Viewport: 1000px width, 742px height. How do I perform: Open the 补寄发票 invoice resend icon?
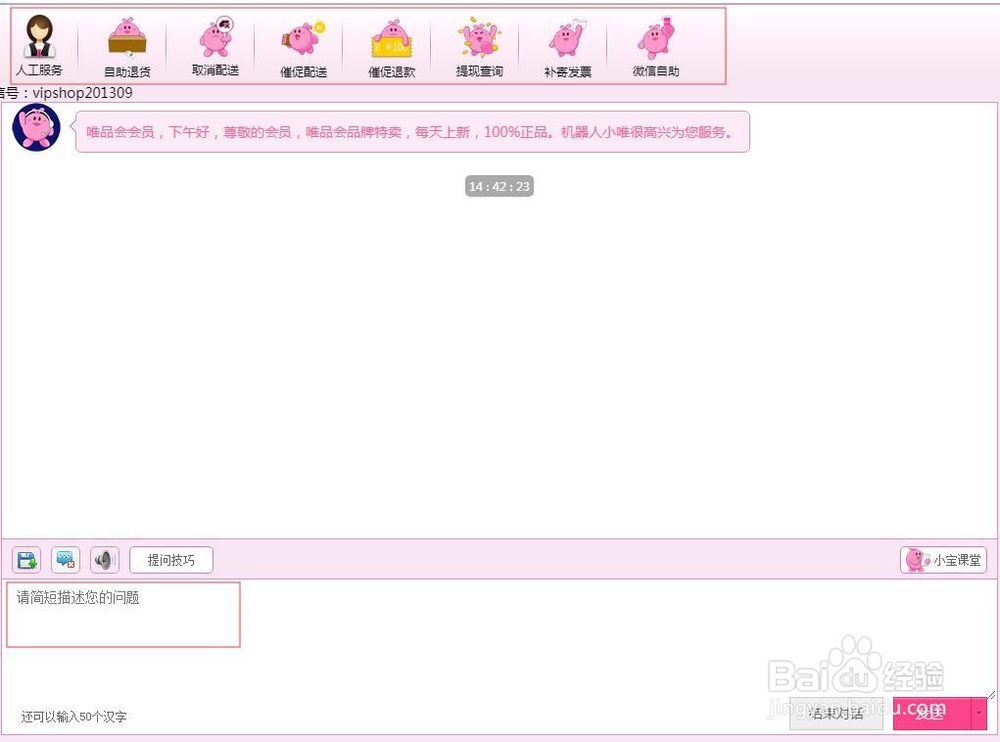tap(568, 48)
